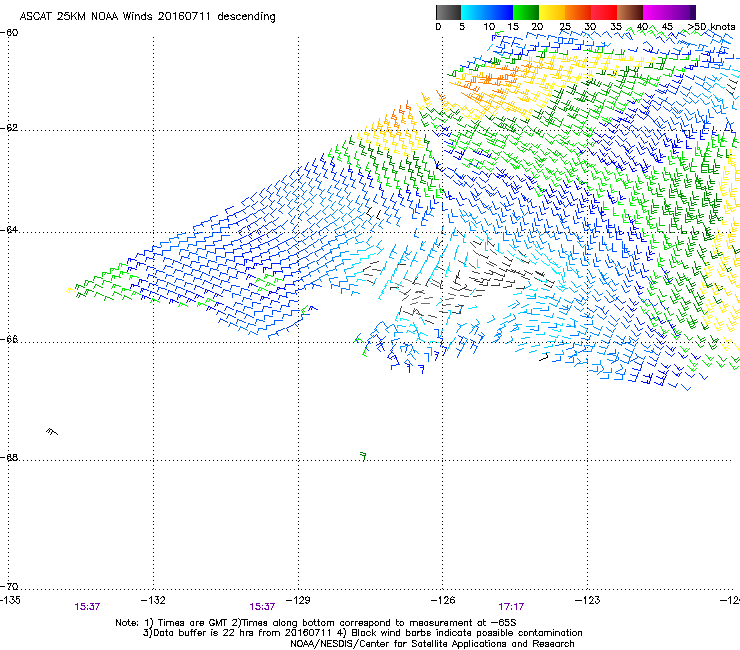Click the 15:37 time label nearest -129
Image resolution: width=740 pixels, height=650 pixels.
[x=262, y=607]
